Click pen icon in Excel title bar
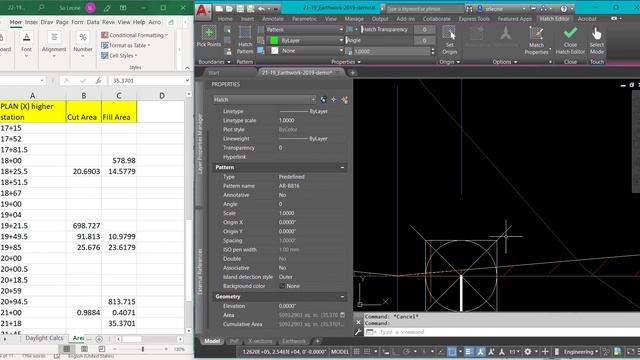Viewport: 640px width, 360px height. tap(107, 8)
